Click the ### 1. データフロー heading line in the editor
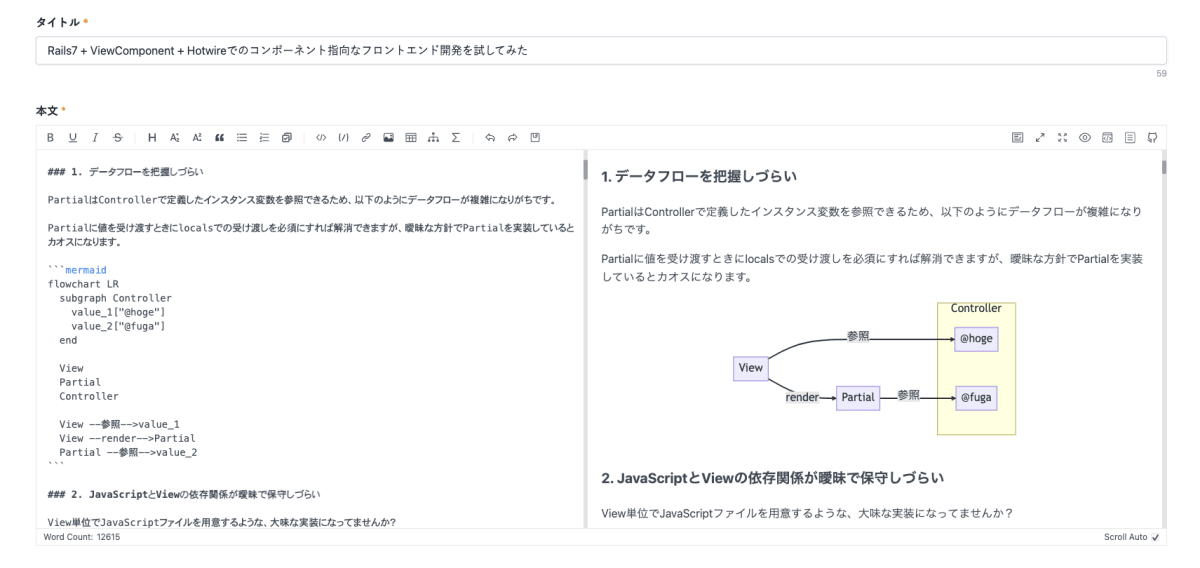Screen dimensions: 1200x568 click(x=127, y=173)
